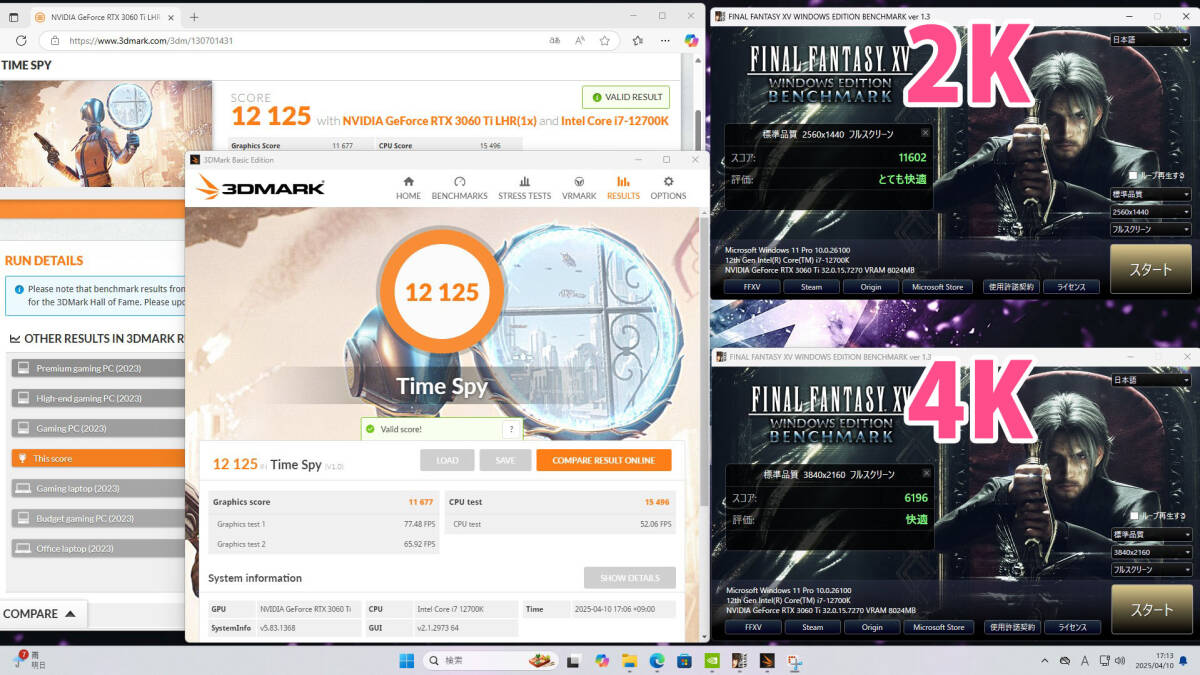Open Copilot icon in Edge toolbar

point(690,41)
